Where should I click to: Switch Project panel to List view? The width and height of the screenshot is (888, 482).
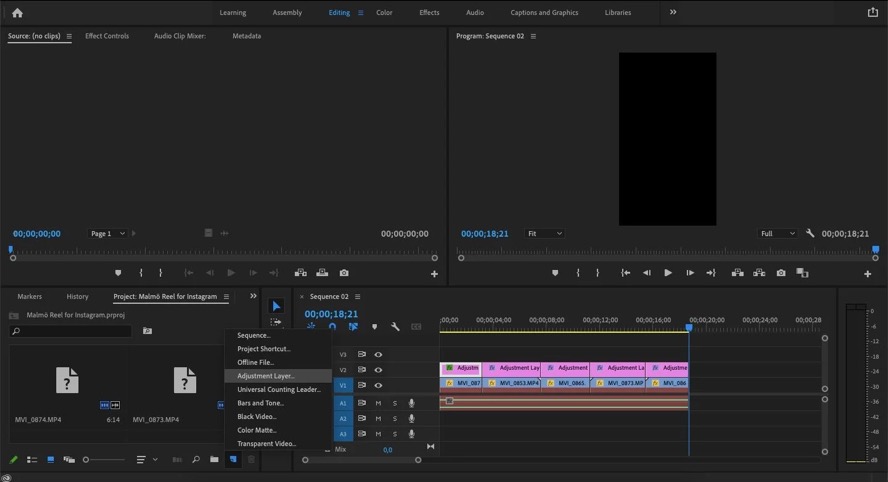(x=32, y=459)
